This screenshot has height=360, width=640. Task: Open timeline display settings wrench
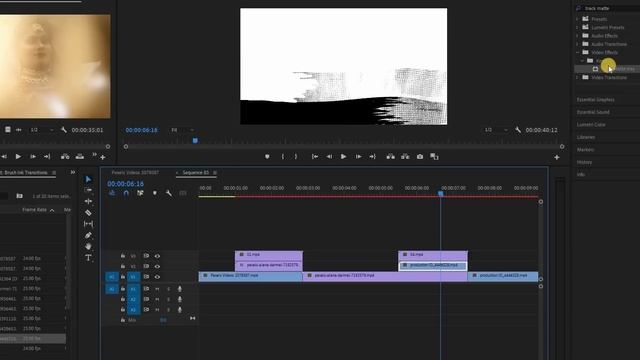coord(169,193)
